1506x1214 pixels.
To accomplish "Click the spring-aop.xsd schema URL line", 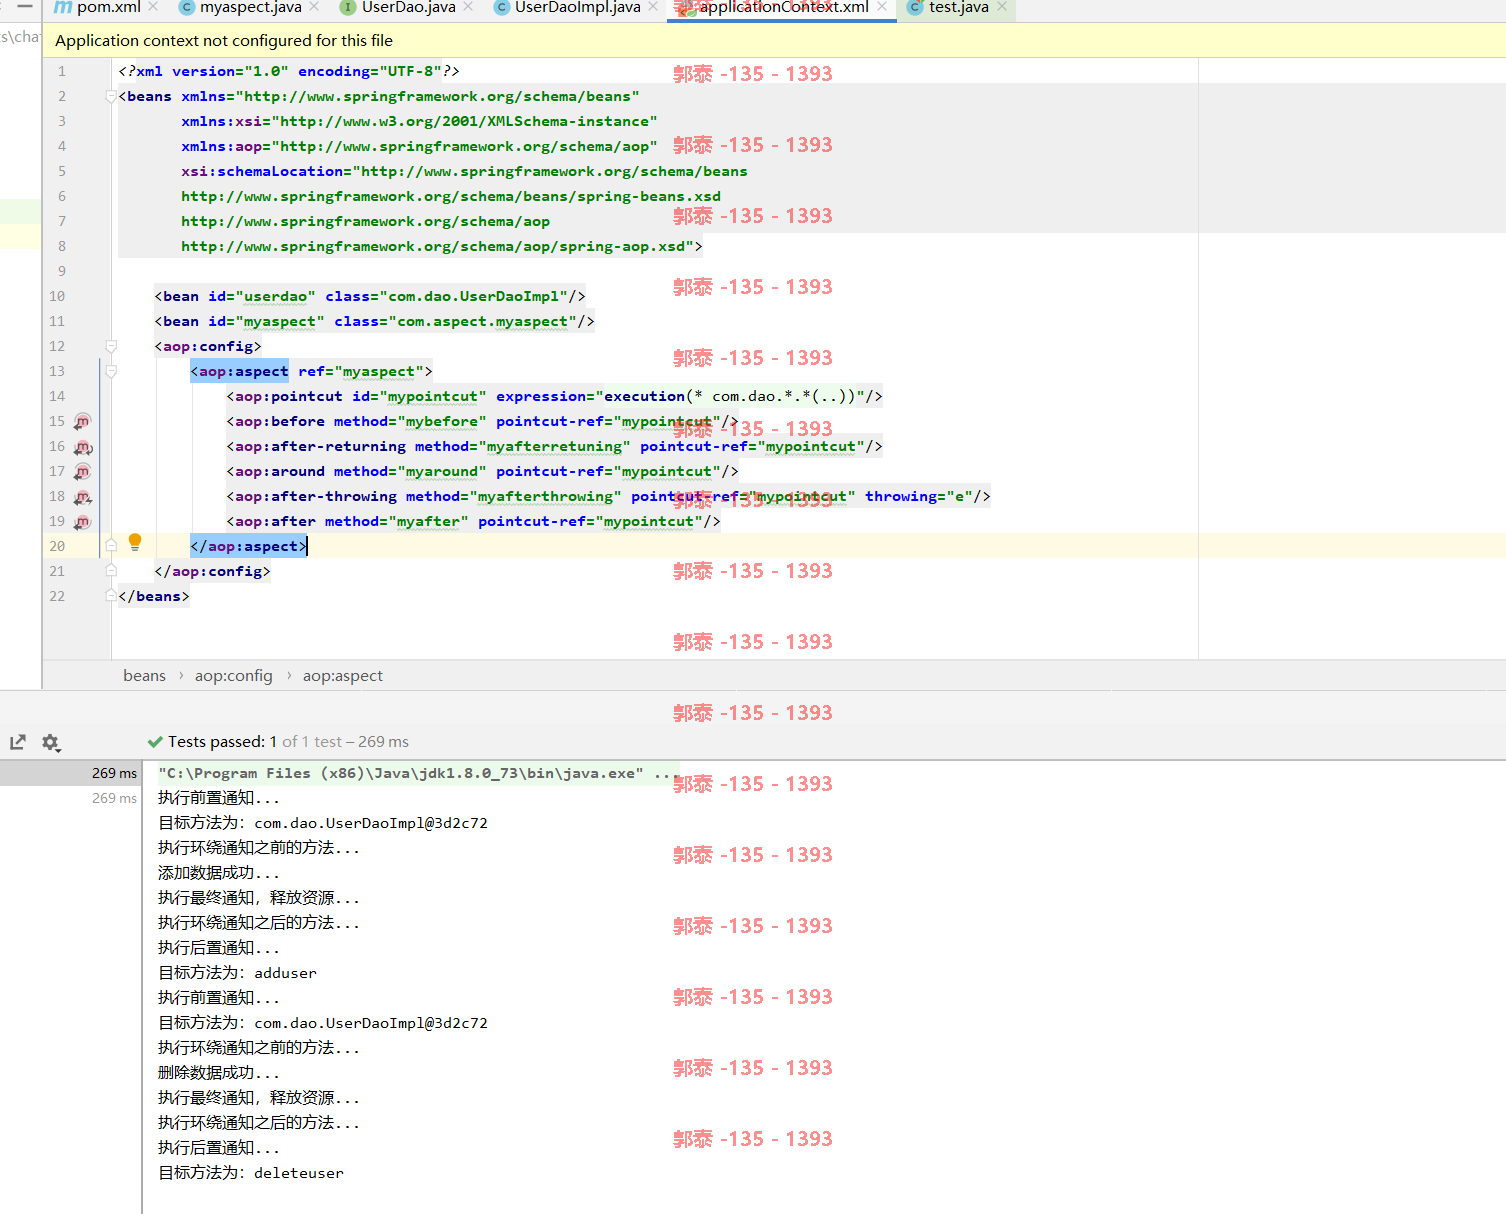I will tap(441, 247).
